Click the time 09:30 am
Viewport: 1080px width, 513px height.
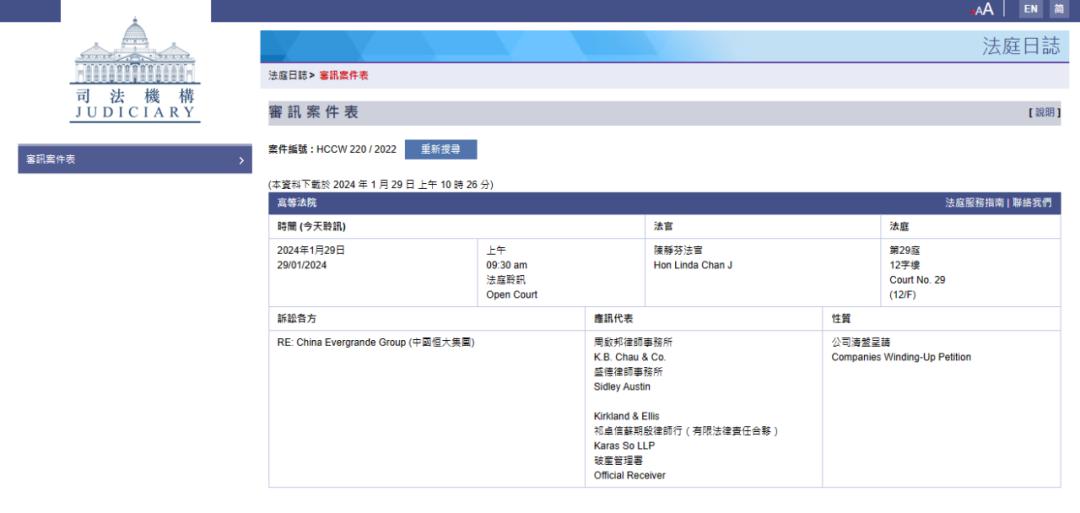point(506,265)
